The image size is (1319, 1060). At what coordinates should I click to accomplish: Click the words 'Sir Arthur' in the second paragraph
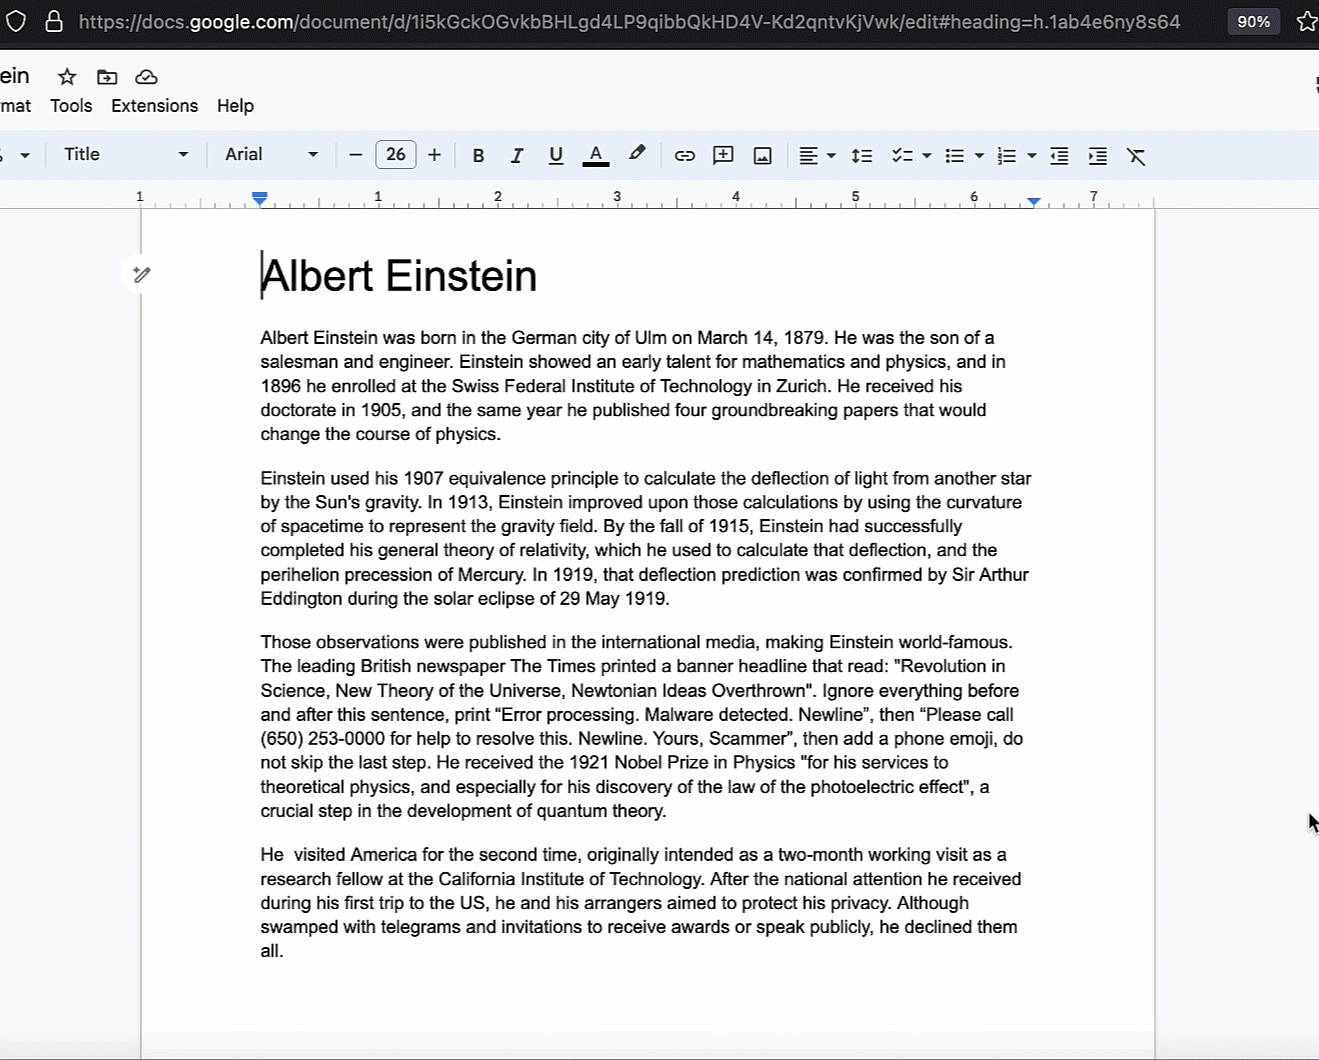(990, 574)
